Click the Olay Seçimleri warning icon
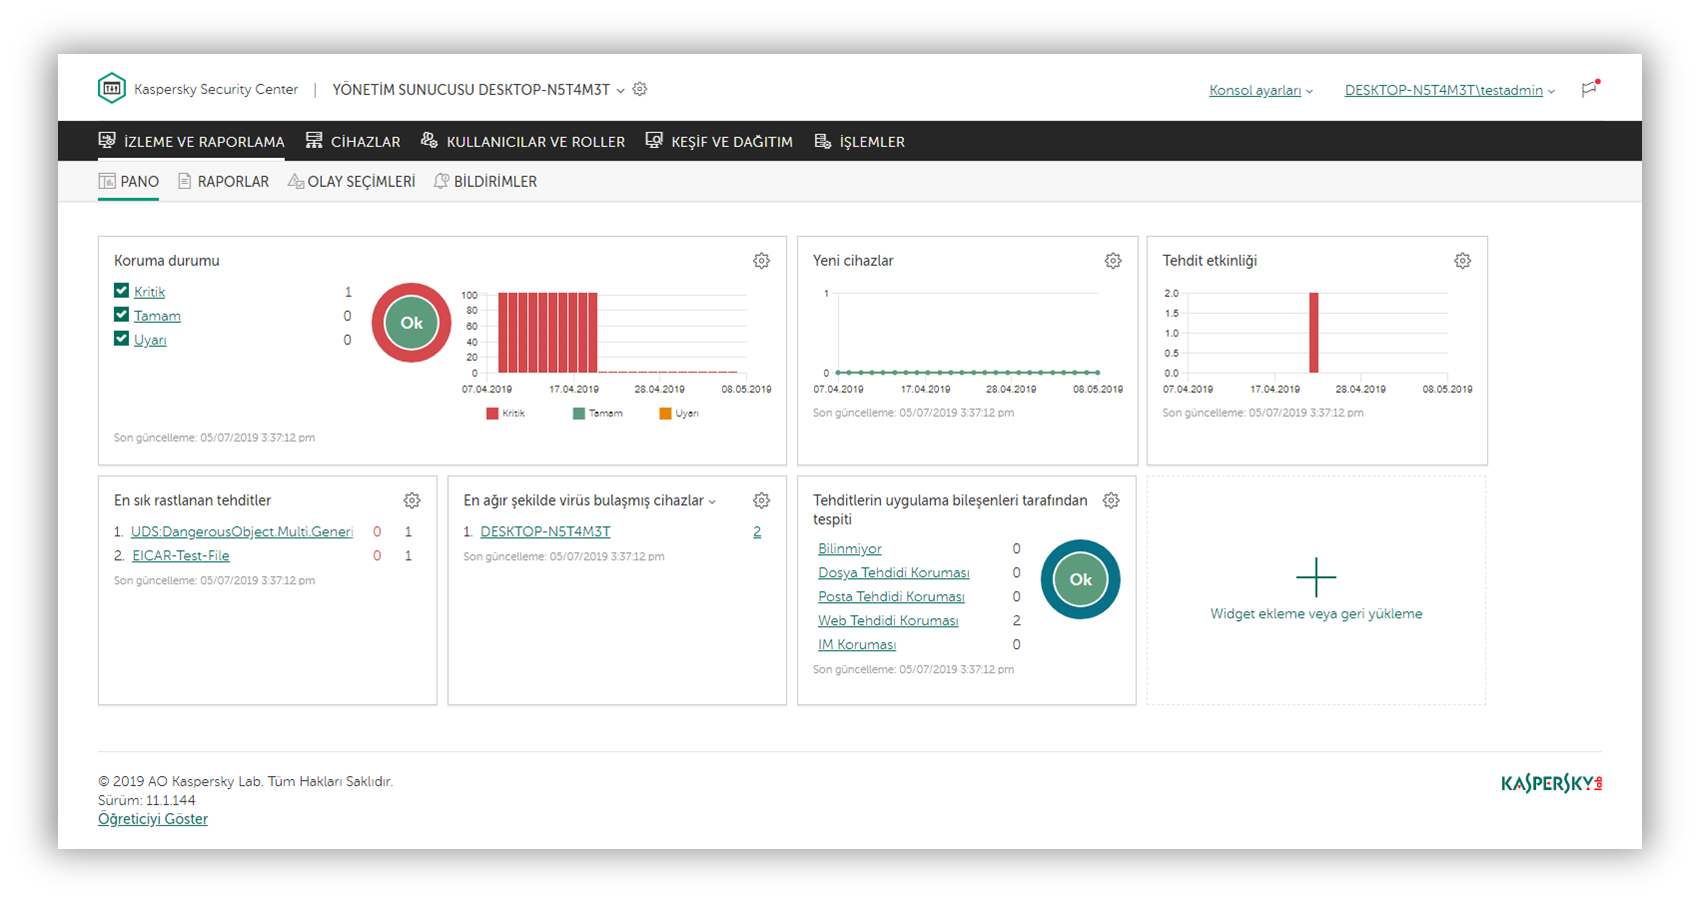Image resolution: width=1700 pixels, height=903 pixels. point(296,181)
